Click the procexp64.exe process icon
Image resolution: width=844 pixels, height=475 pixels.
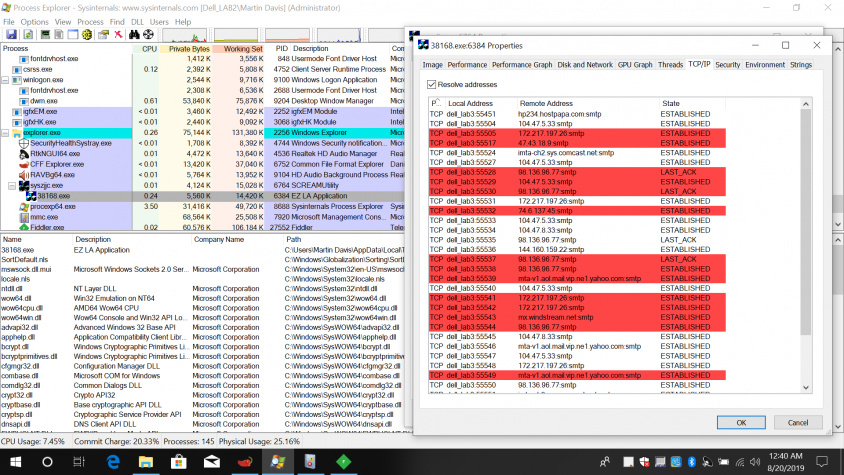(x=24, y=207)
